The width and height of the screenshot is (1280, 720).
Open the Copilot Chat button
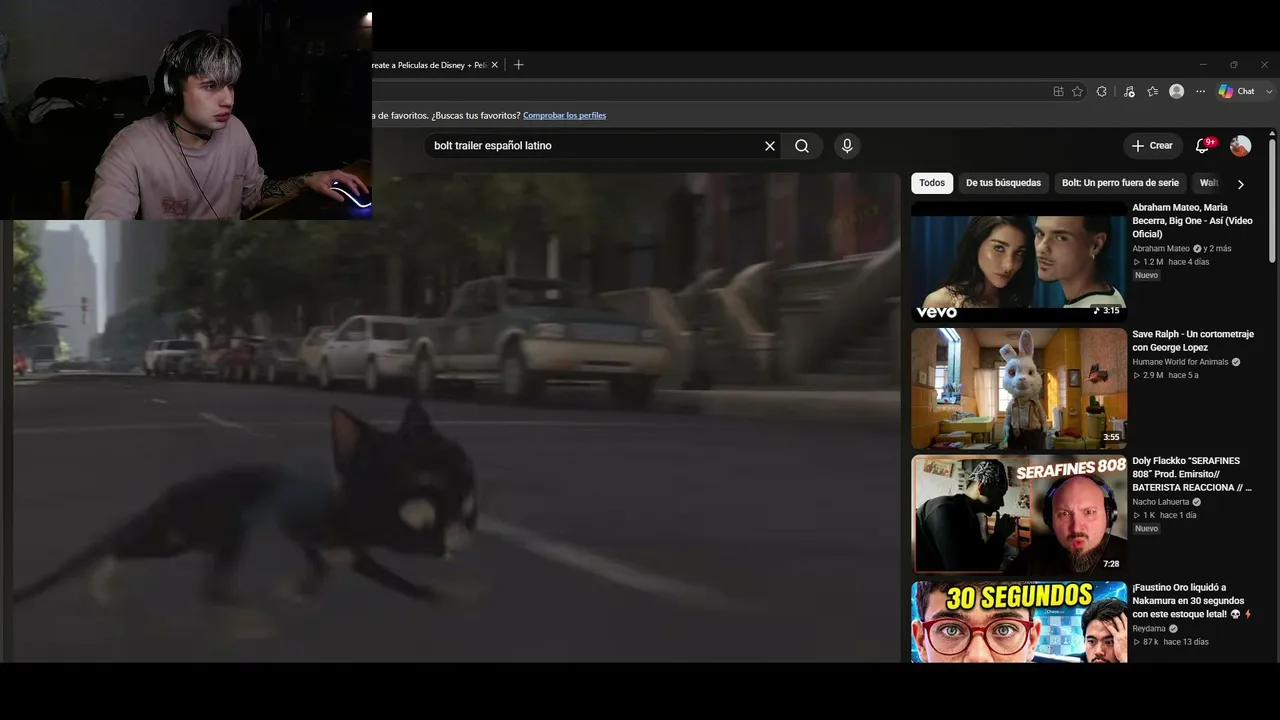1236,91
